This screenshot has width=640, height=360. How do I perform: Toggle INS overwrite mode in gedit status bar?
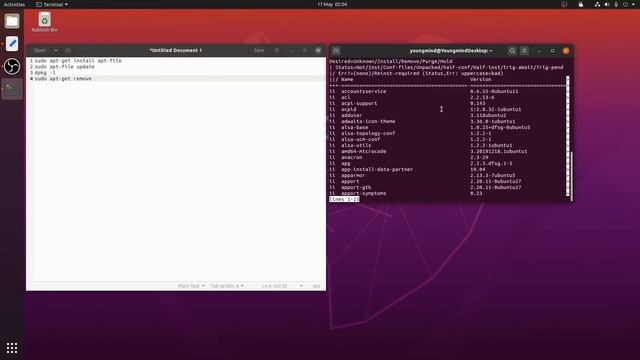[316, 286]
